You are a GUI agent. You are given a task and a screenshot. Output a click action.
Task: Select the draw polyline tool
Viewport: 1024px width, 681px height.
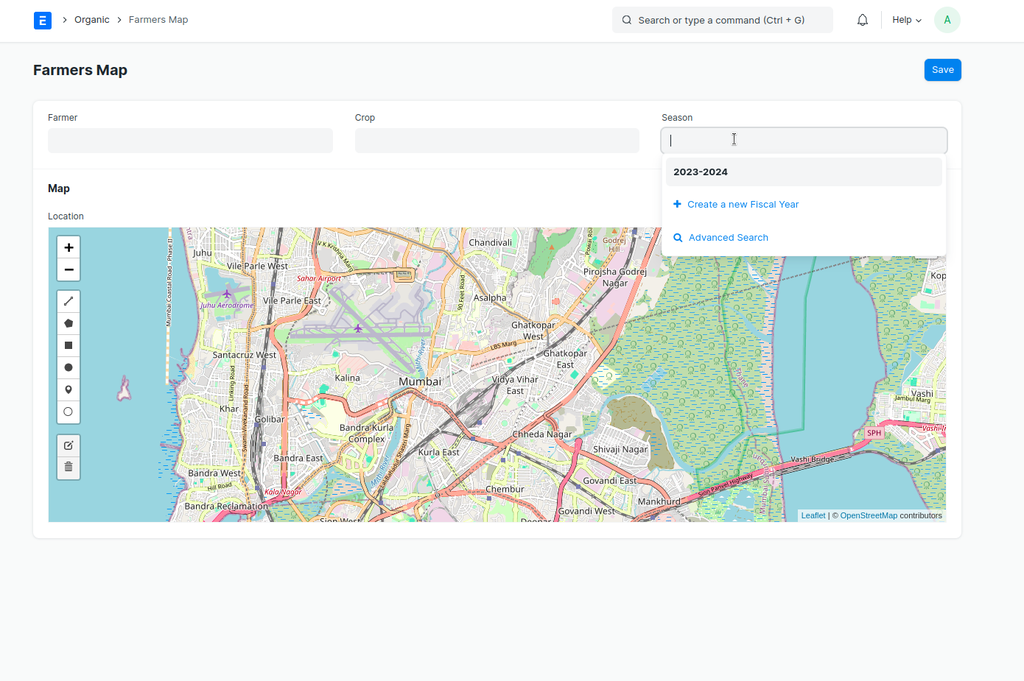[68, 301]
